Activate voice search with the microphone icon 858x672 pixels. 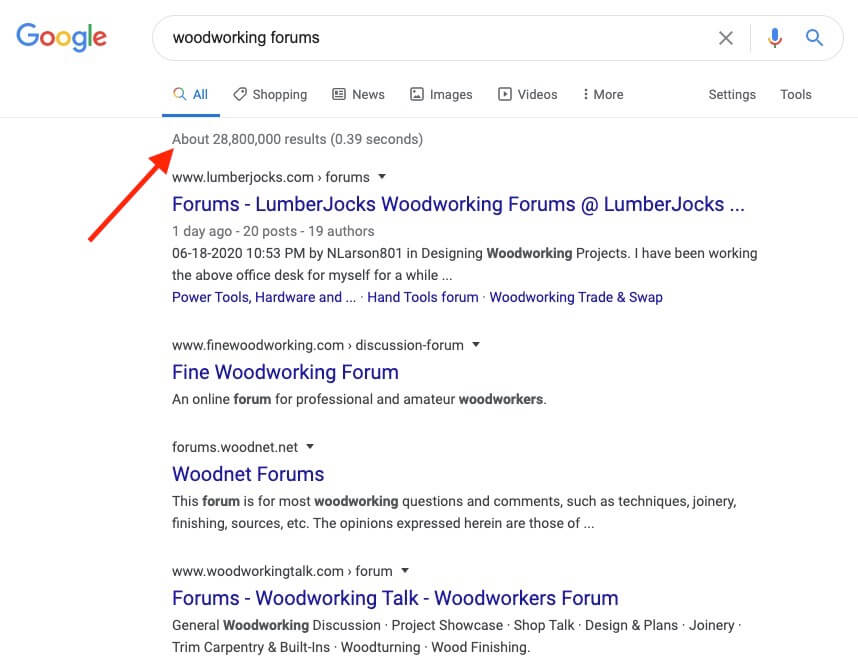click(775, 38)
